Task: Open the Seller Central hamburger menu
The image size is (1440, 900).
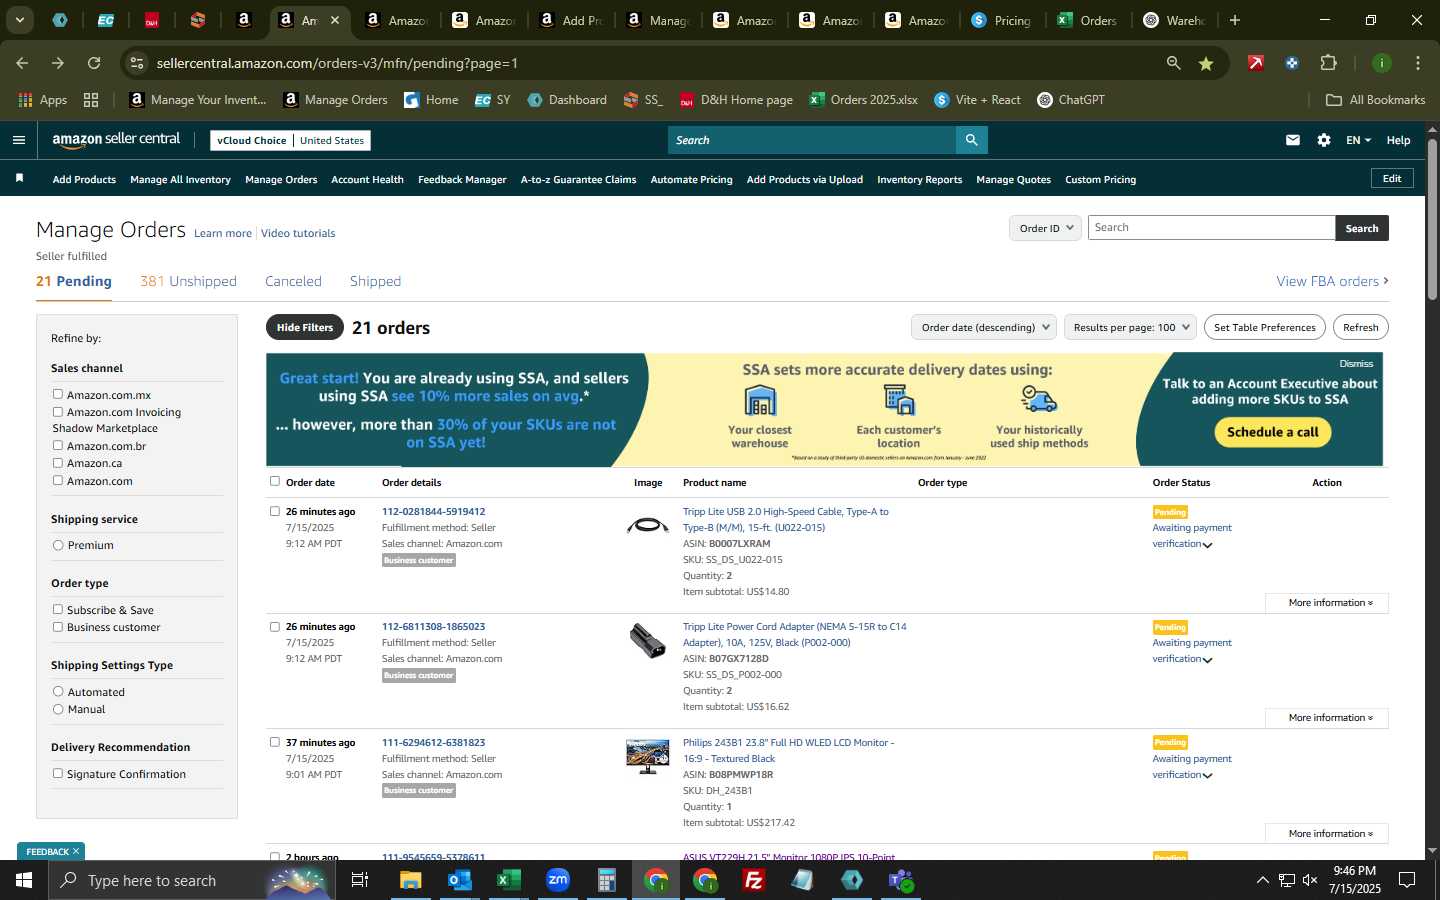Action: (x=19, y=140)
